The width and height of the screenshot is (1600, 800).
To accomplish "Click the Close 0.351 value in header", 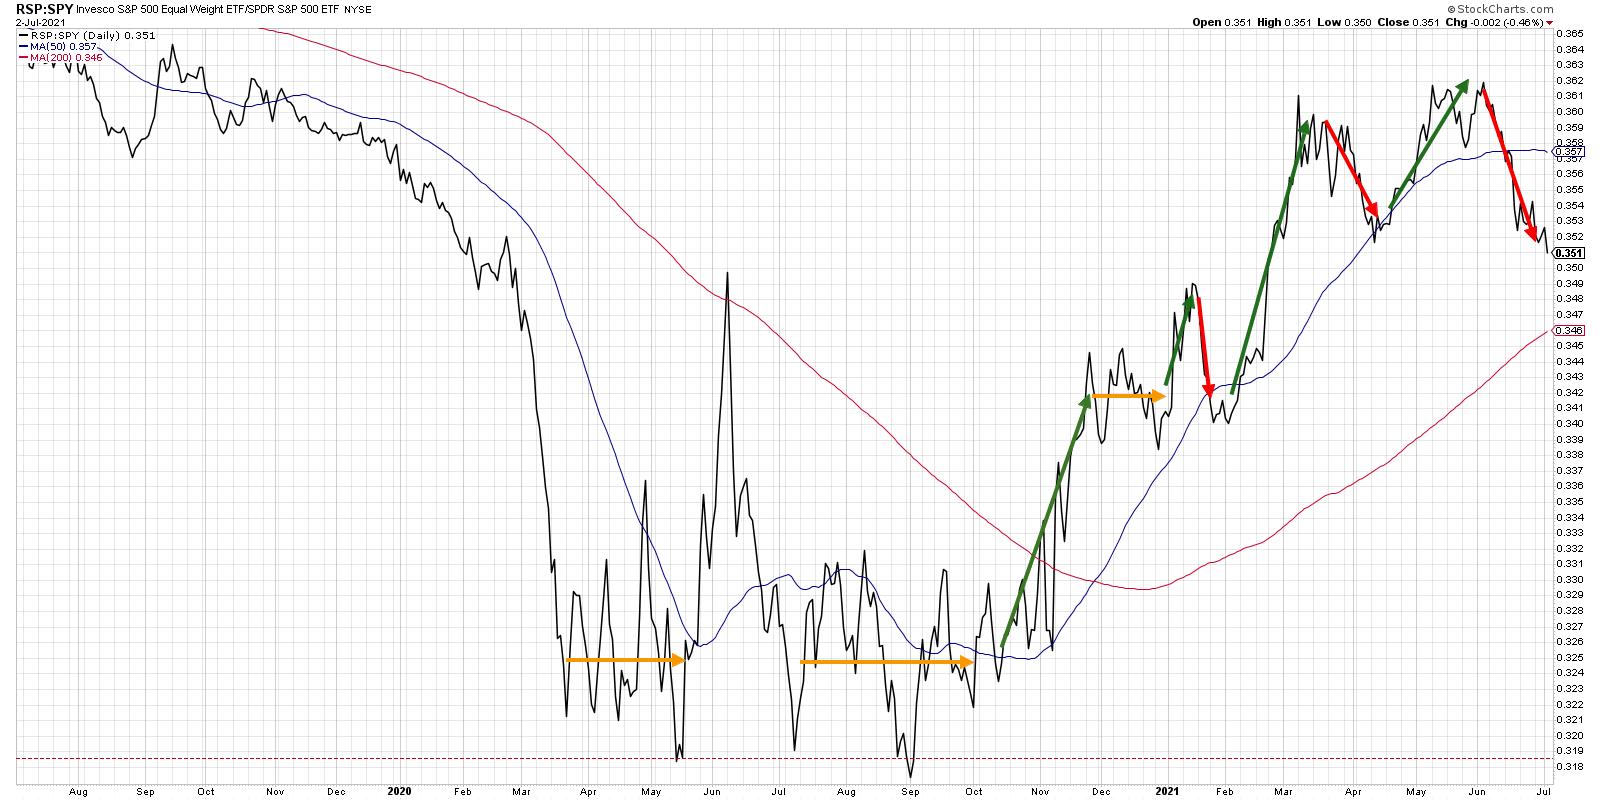I will pyautogui.click(x=1428, y=22).
